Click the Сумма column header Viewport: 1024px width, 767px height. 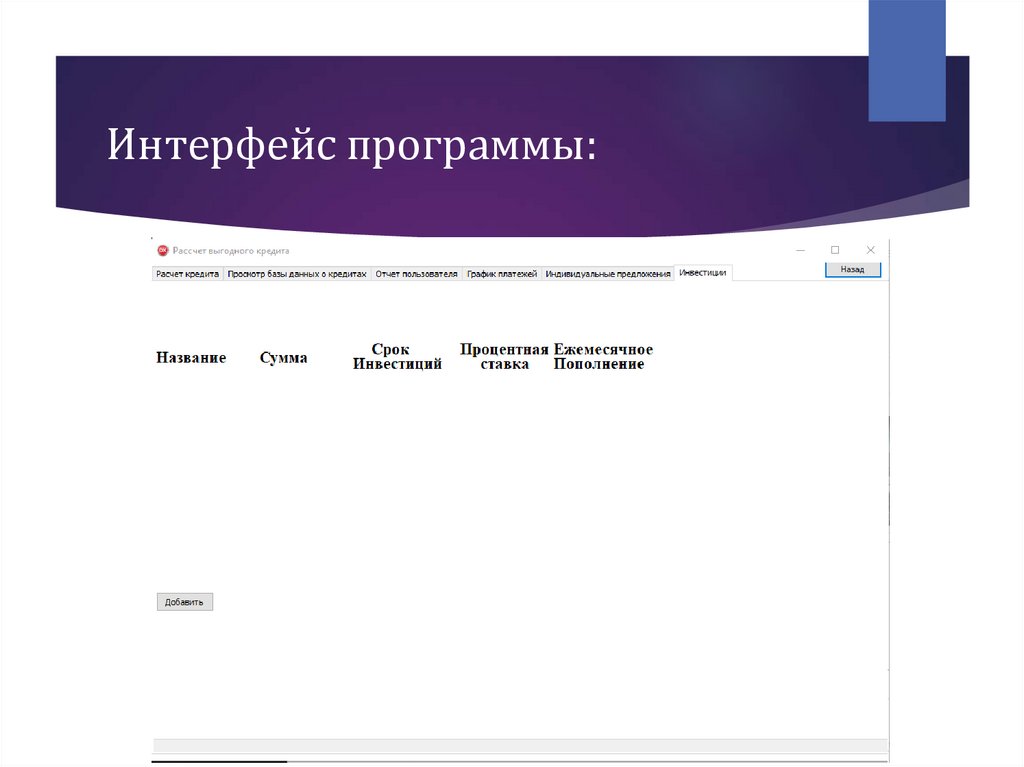(x=283, y=357)
